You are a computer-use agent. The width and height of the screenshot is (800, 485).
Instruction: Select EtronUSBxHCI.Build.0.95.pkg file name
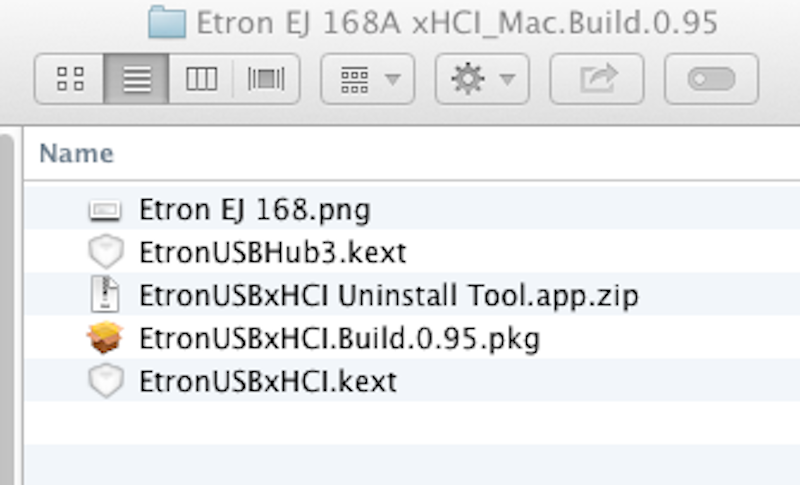tap(339, 339)
